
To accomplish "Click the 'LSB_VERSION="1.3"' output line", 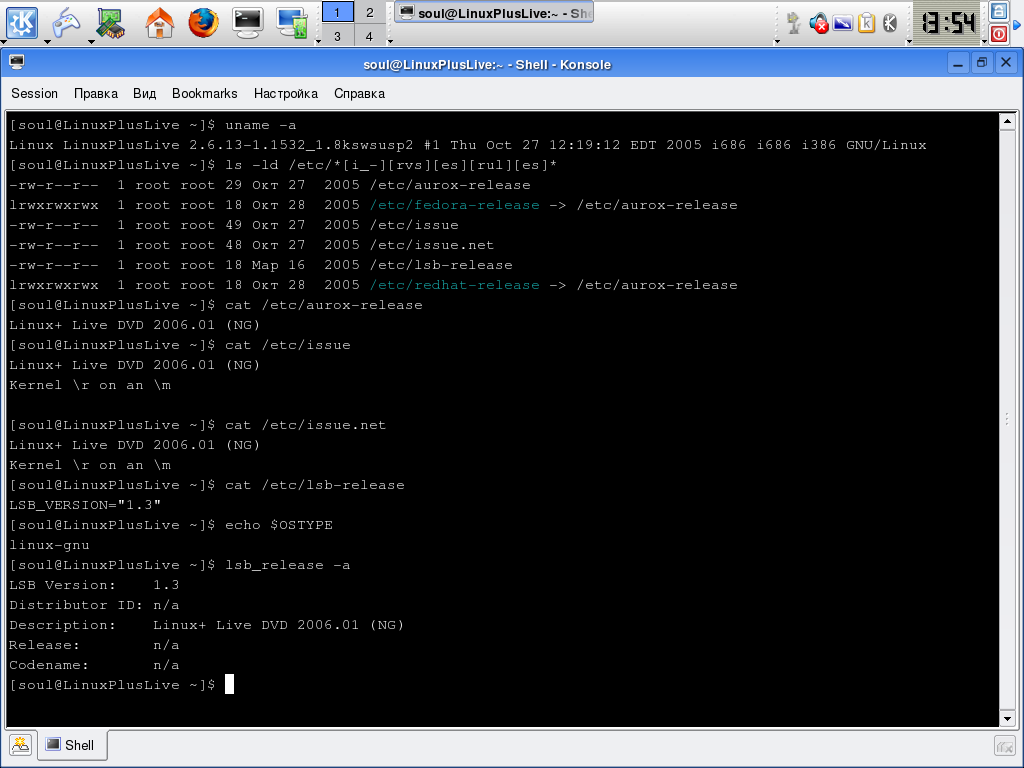I will pyautogui.click(x=85, y=505).
